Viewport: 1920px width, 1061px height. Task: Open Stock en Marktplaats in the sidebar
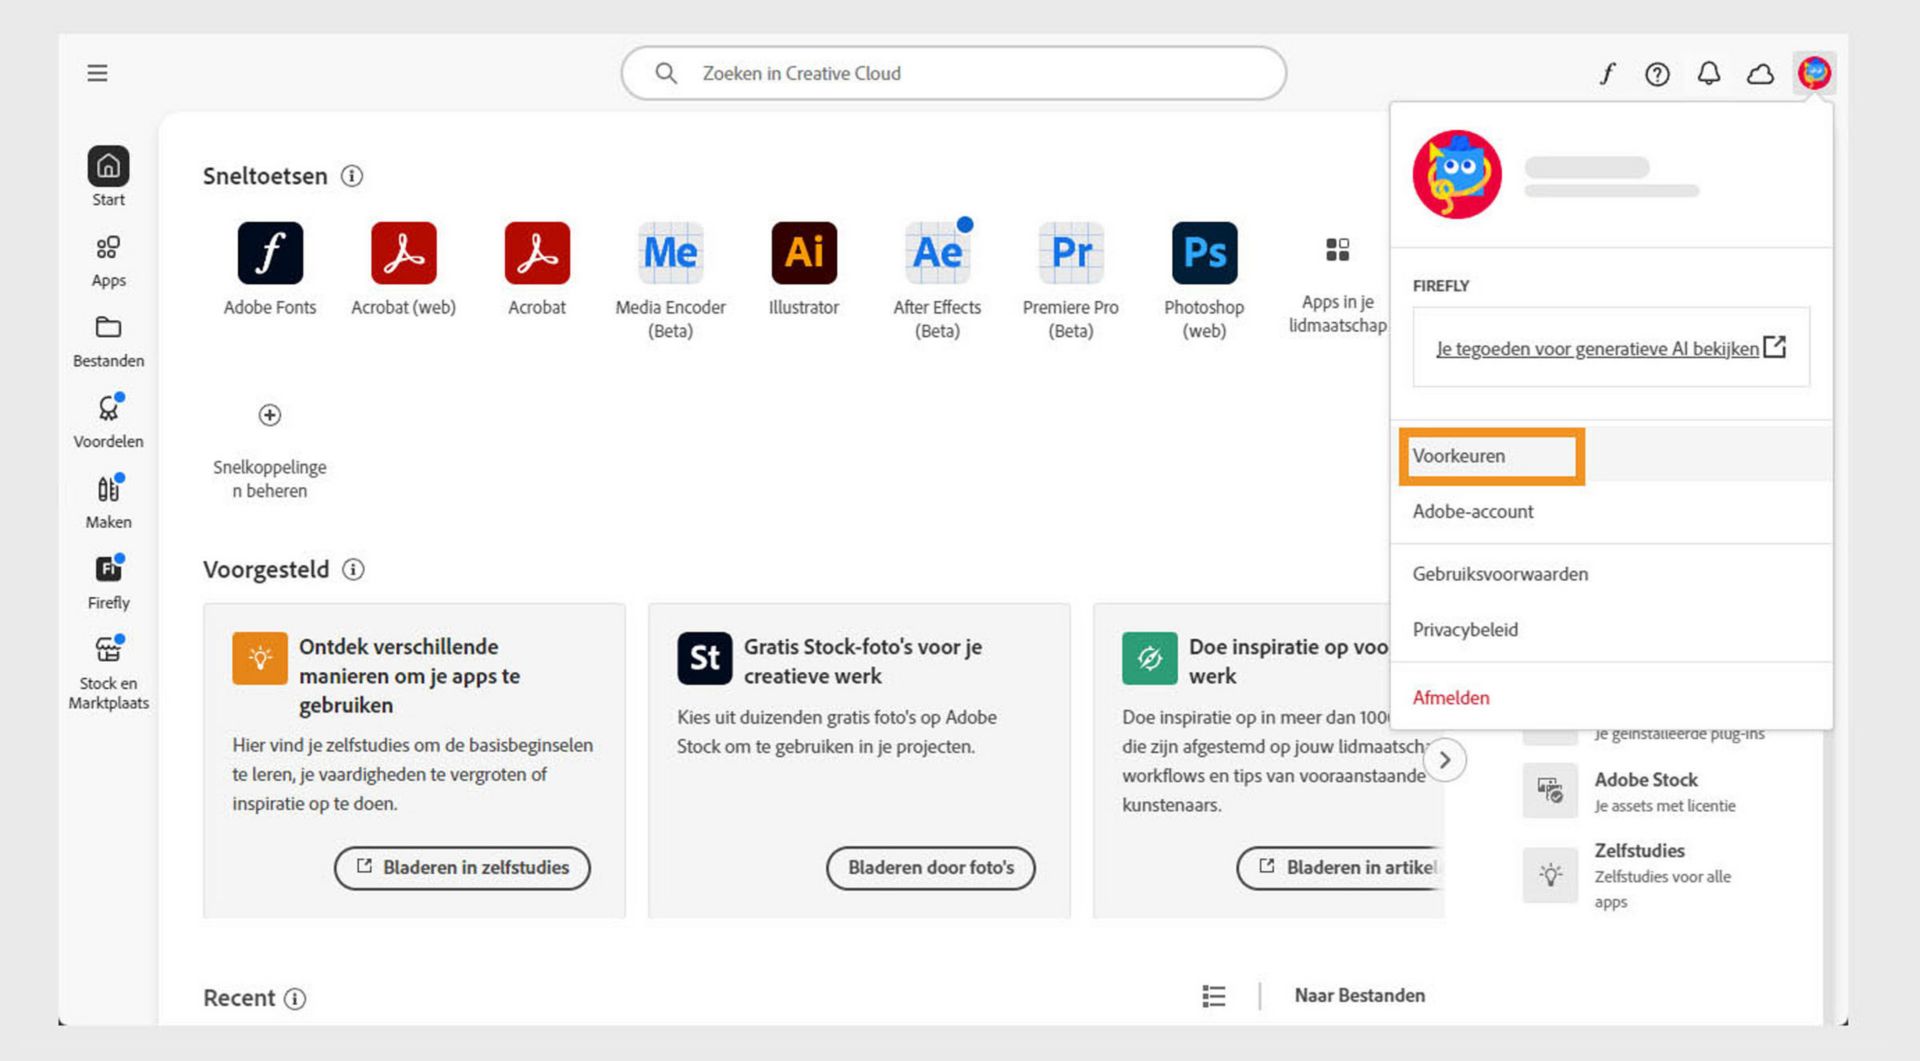(108, 673)
